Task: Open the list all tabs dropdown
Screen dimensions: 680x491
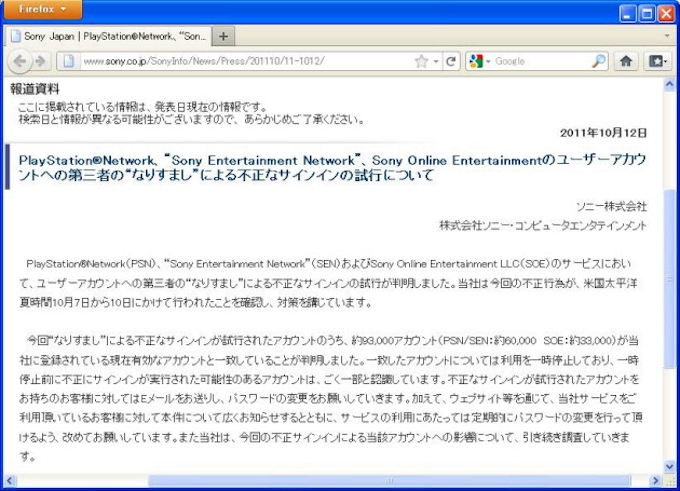Action: pos(667,36)
